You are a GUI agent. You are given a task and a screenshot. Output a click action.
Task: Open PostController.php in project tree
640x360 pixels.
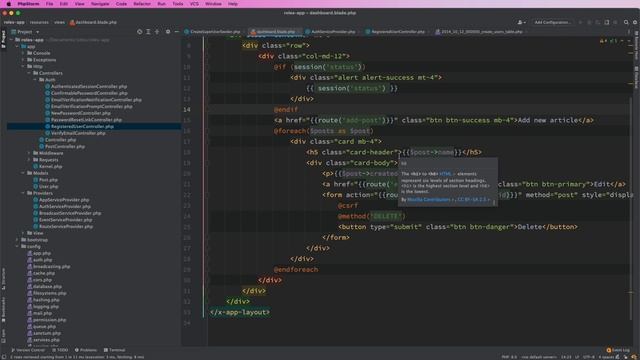65,147
